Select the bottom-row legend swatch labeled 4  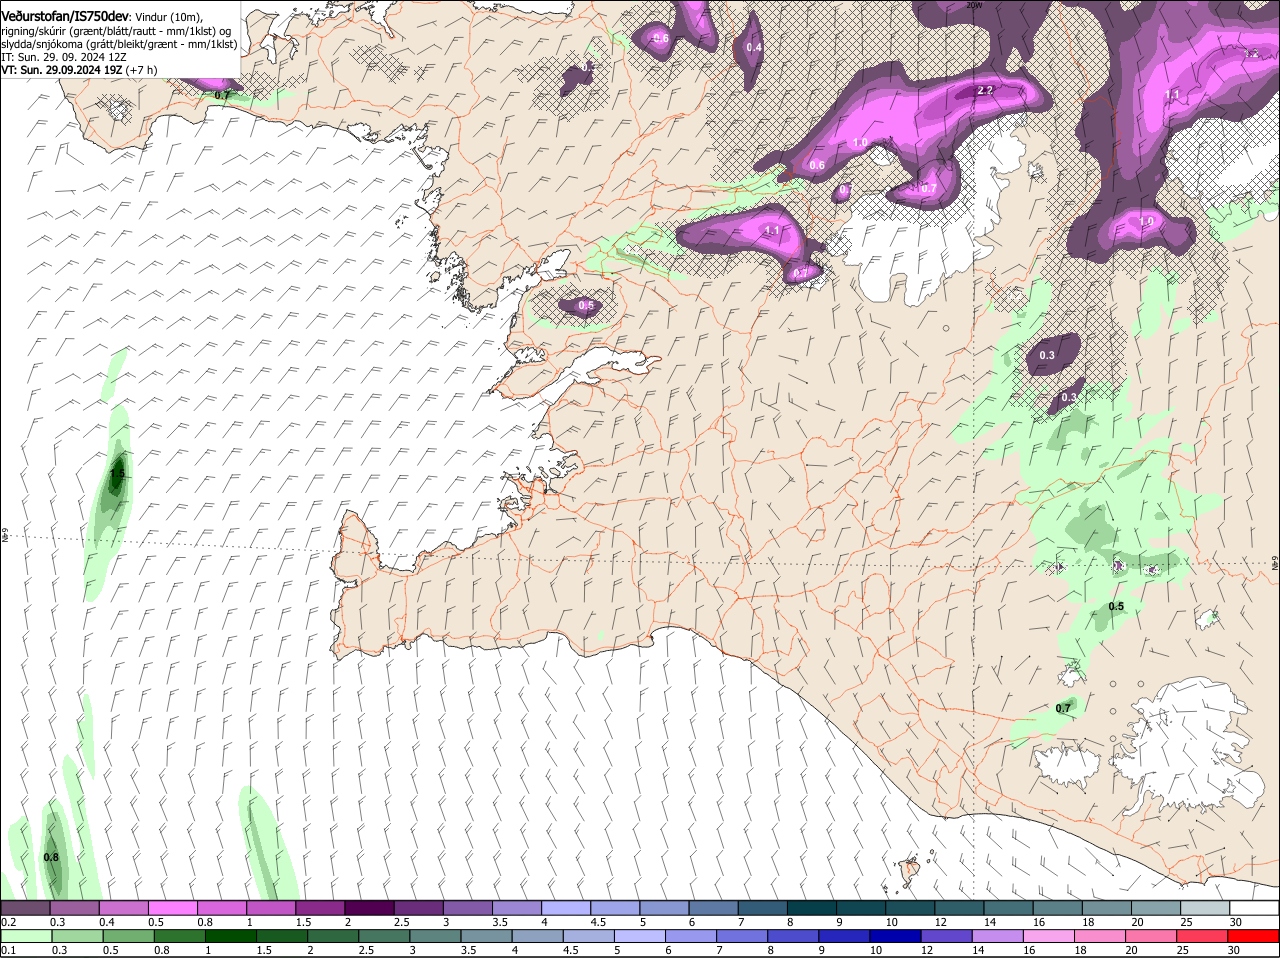pyautogui.click(x=539, y=935)
